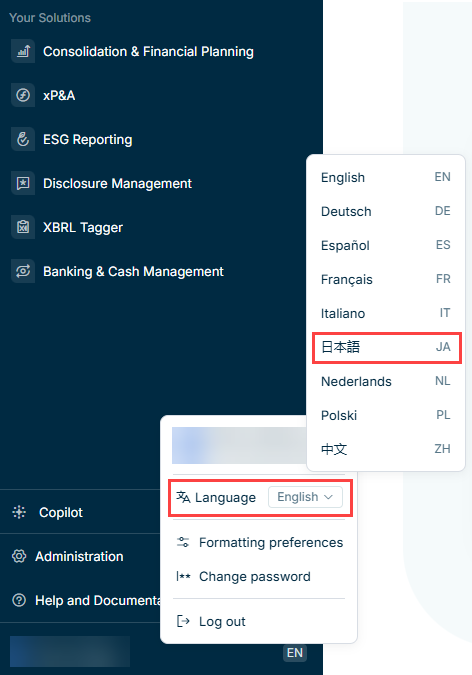
Task: Select English from the language list
Action: (386, 177)
